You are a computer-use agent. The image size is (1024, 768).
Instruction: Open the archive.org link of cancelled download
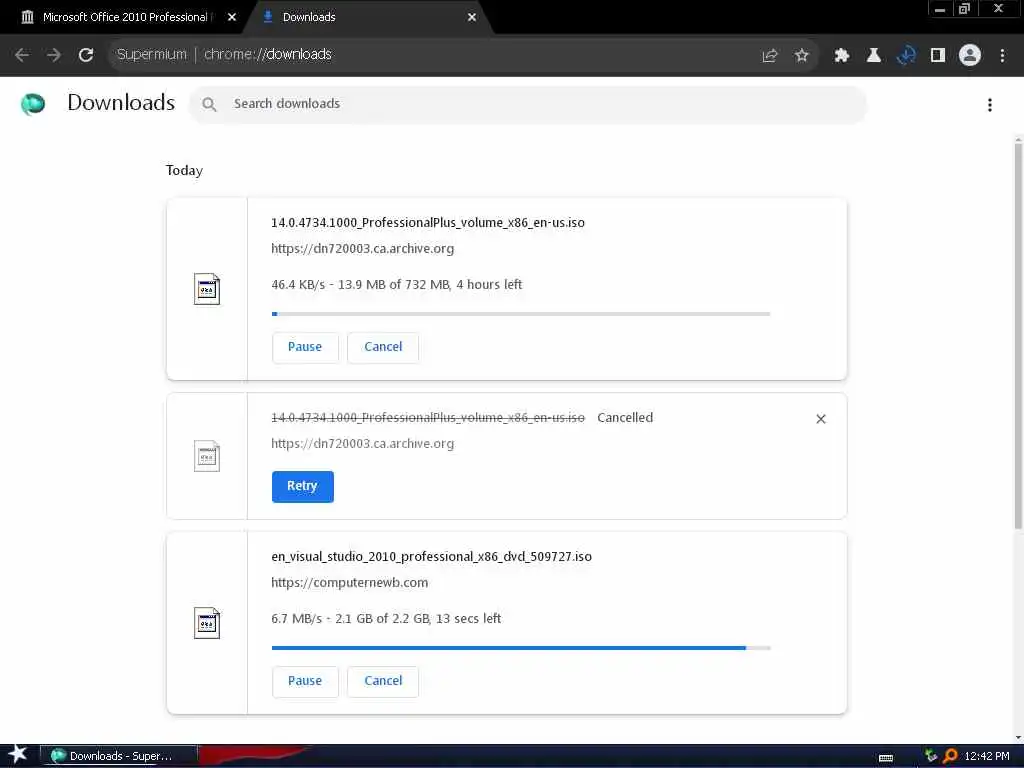point(362,444)
